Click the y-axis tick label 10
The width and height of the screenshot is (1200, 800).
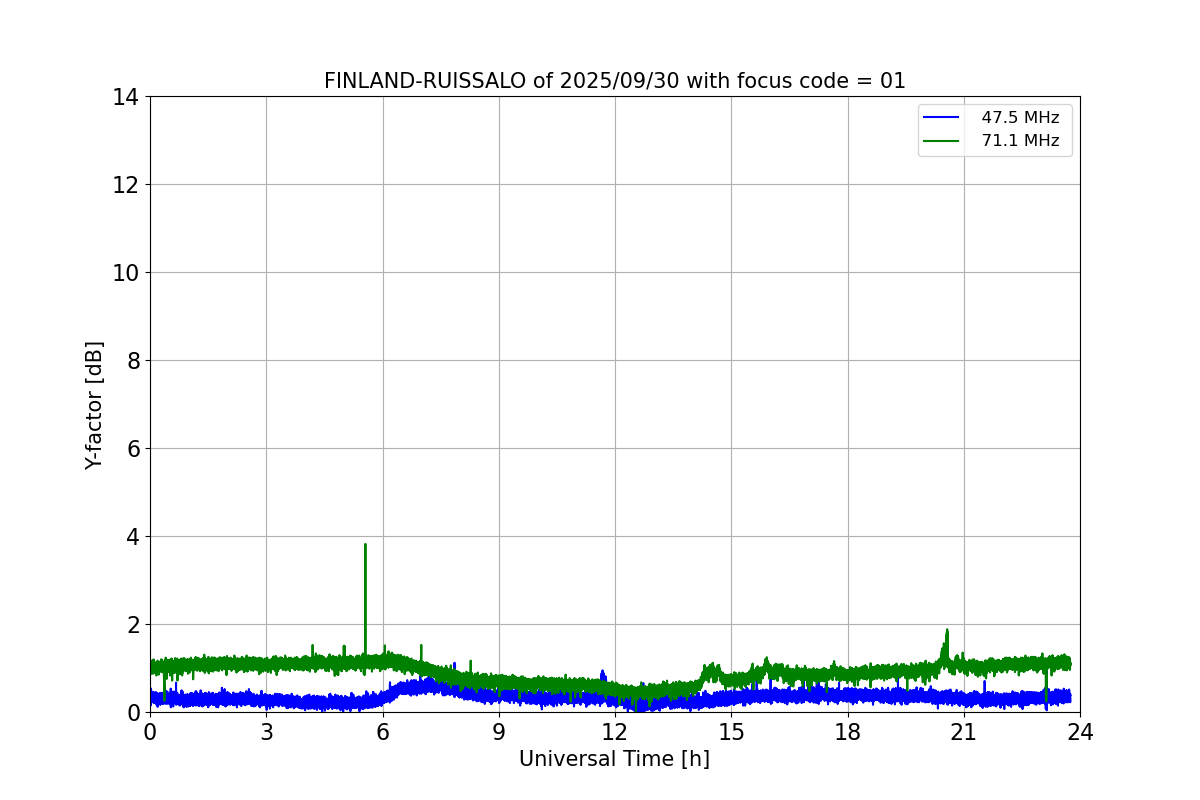126,273
